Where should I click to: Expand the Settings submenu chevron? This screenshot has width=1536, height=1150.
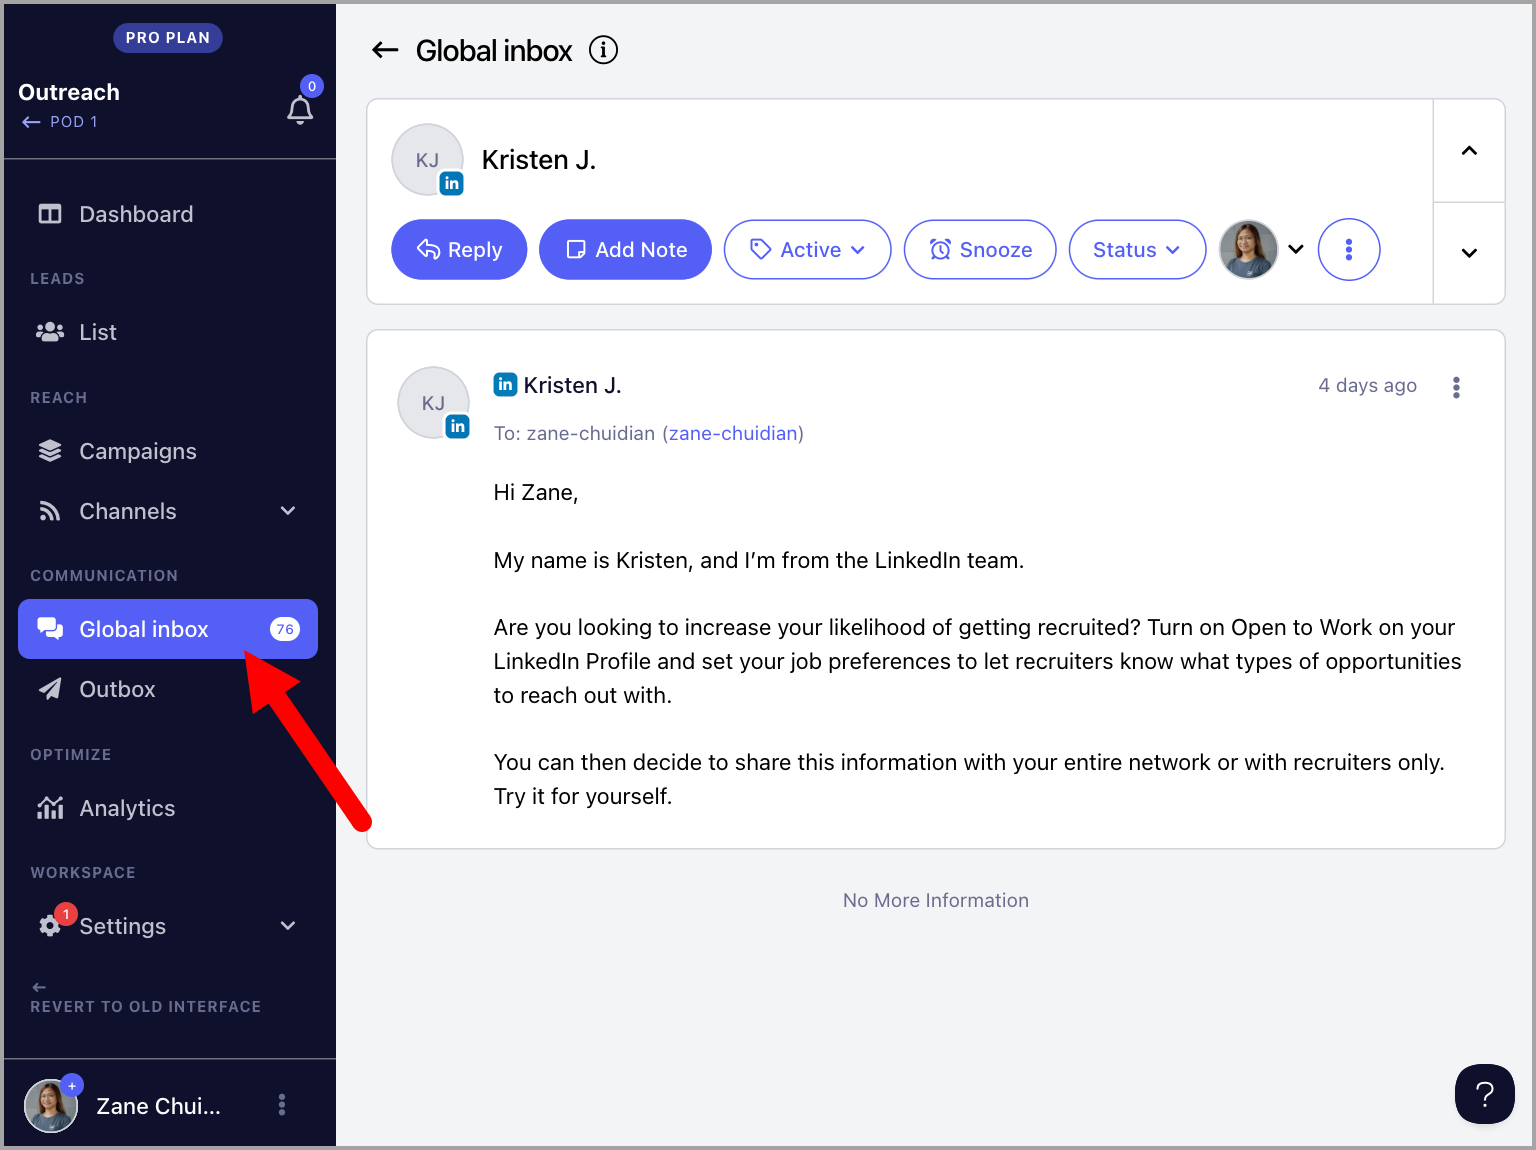click(288, 926)
